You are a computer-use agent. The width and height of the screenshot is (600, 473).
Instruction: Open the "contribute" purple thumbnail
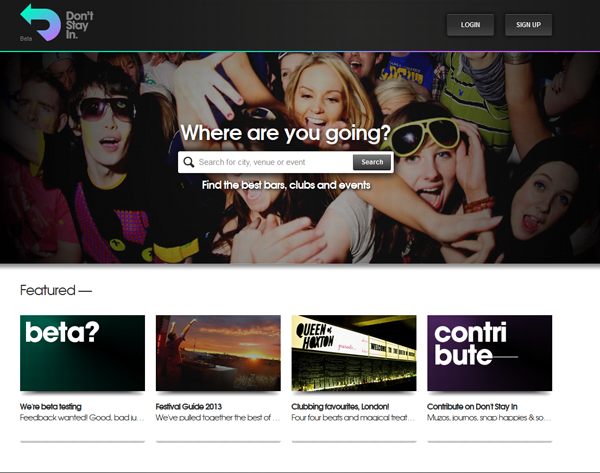[x=489, y=353]
